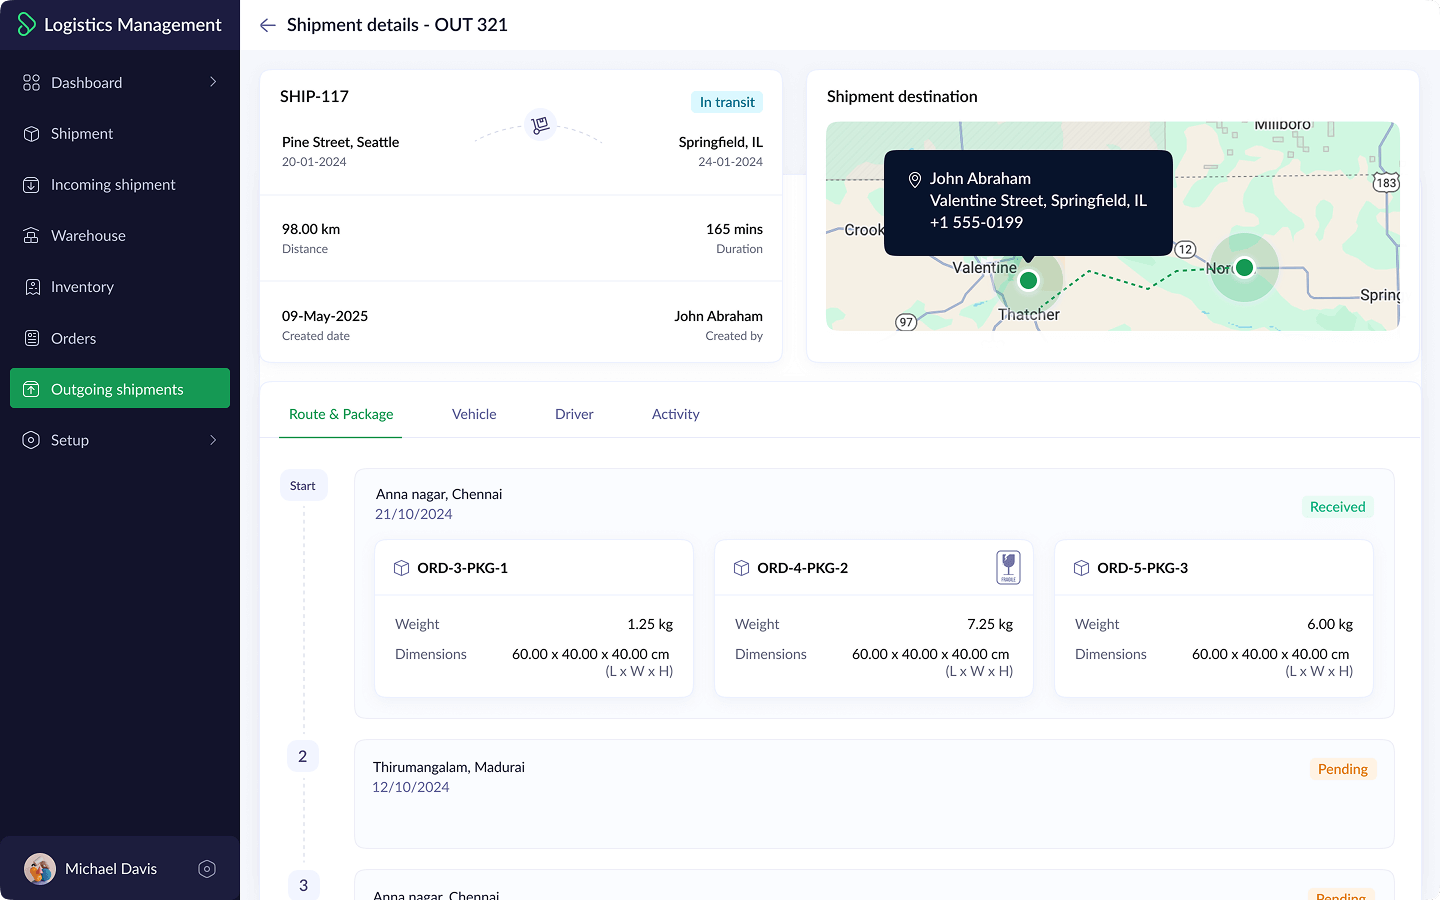Click Michael Davis profile avatar
This screenshot has width=1440, height=900.
[40, 869]
